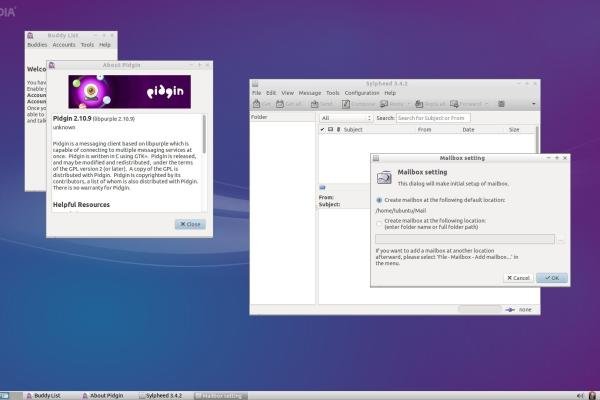Click Cancel in Mailbox setting dialog
This screenshot has width=600, height=400.
[518, 278]
